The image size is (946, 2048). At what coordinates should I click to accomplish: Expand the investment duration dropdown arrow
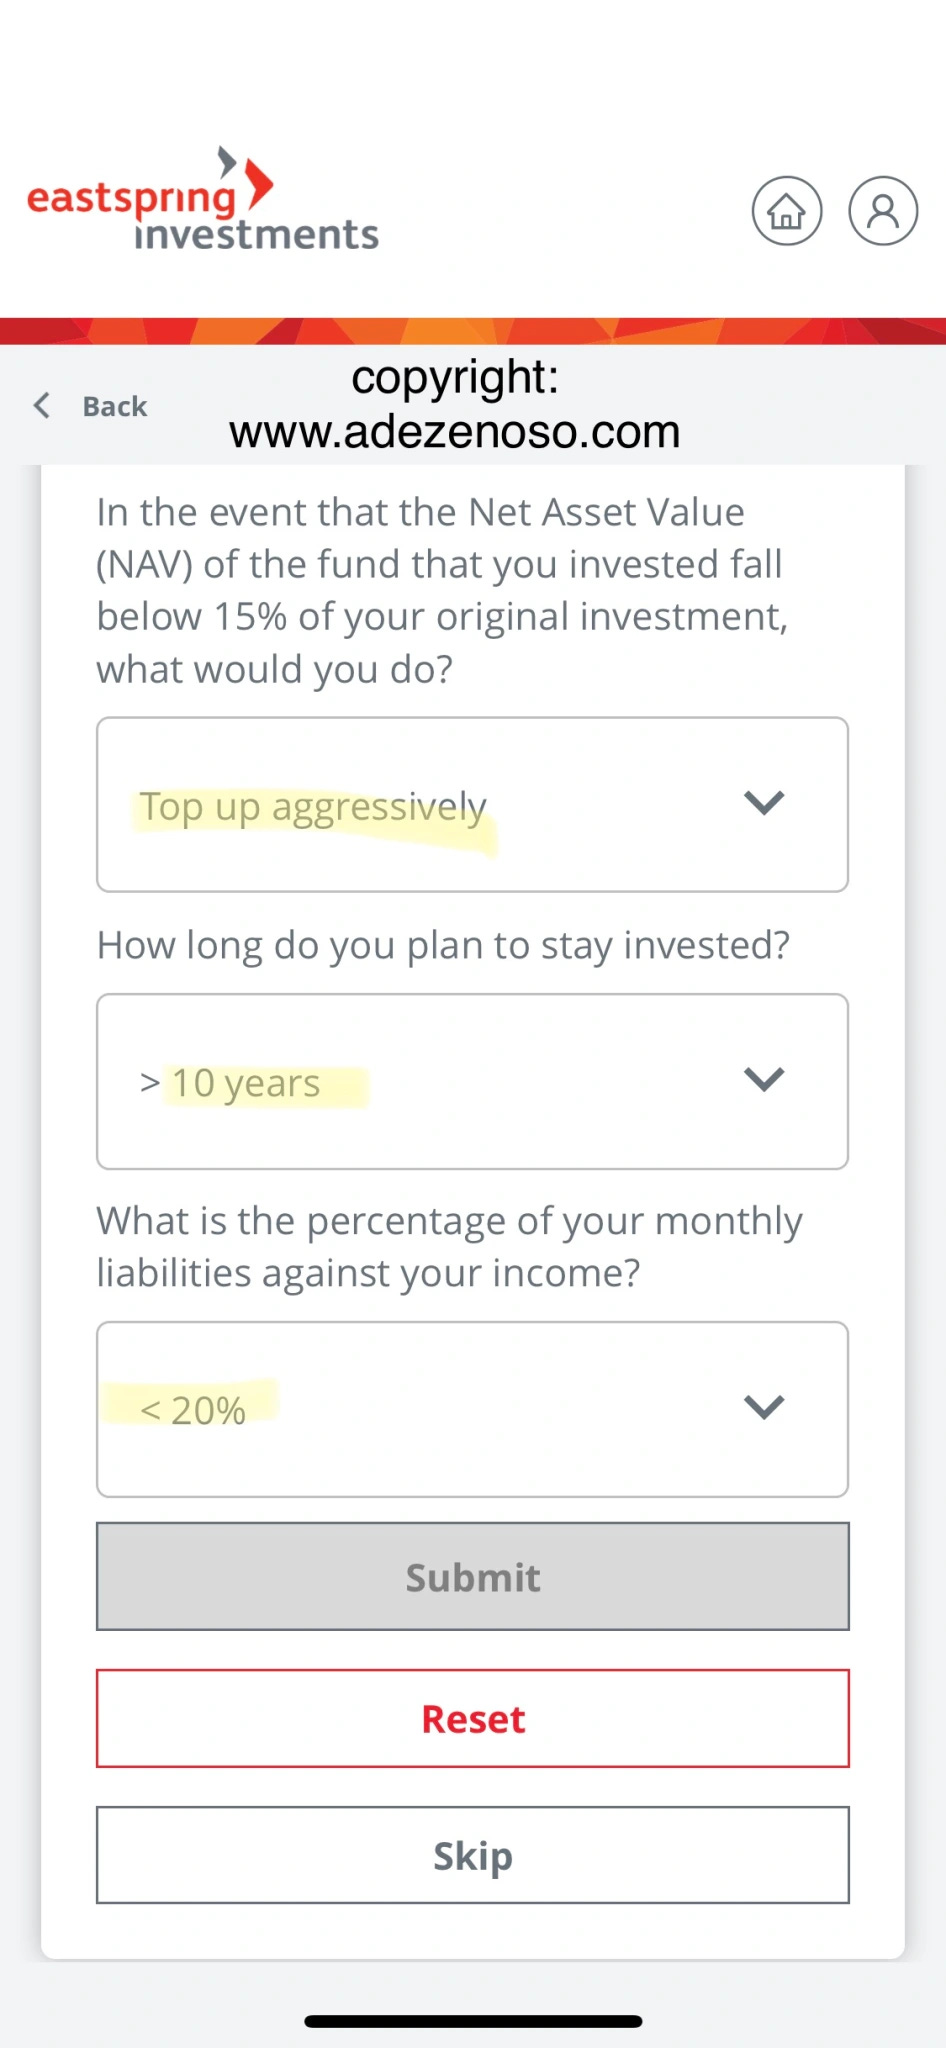[764, 1080]
